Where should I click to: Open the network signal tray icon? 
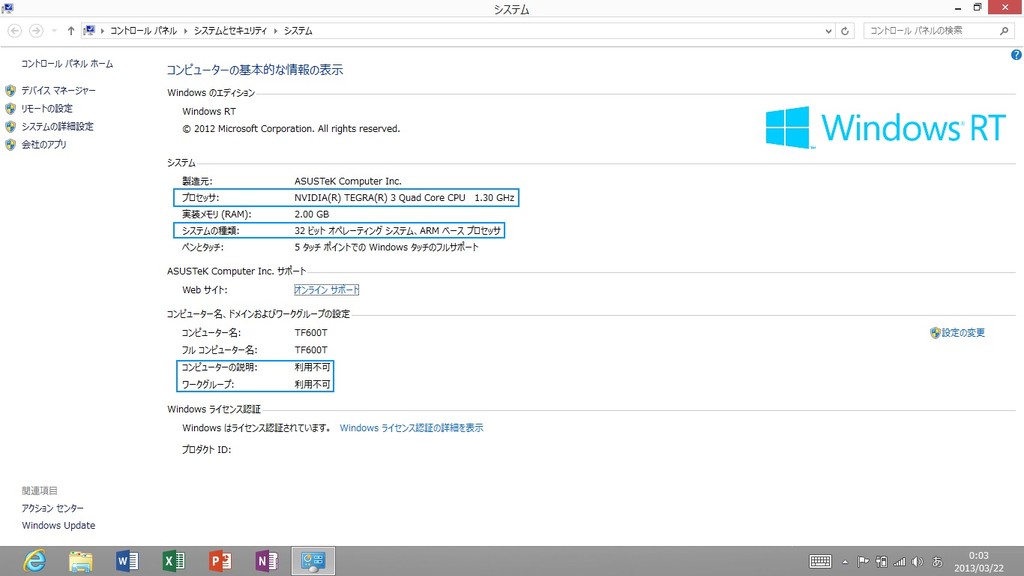(899, 562)
